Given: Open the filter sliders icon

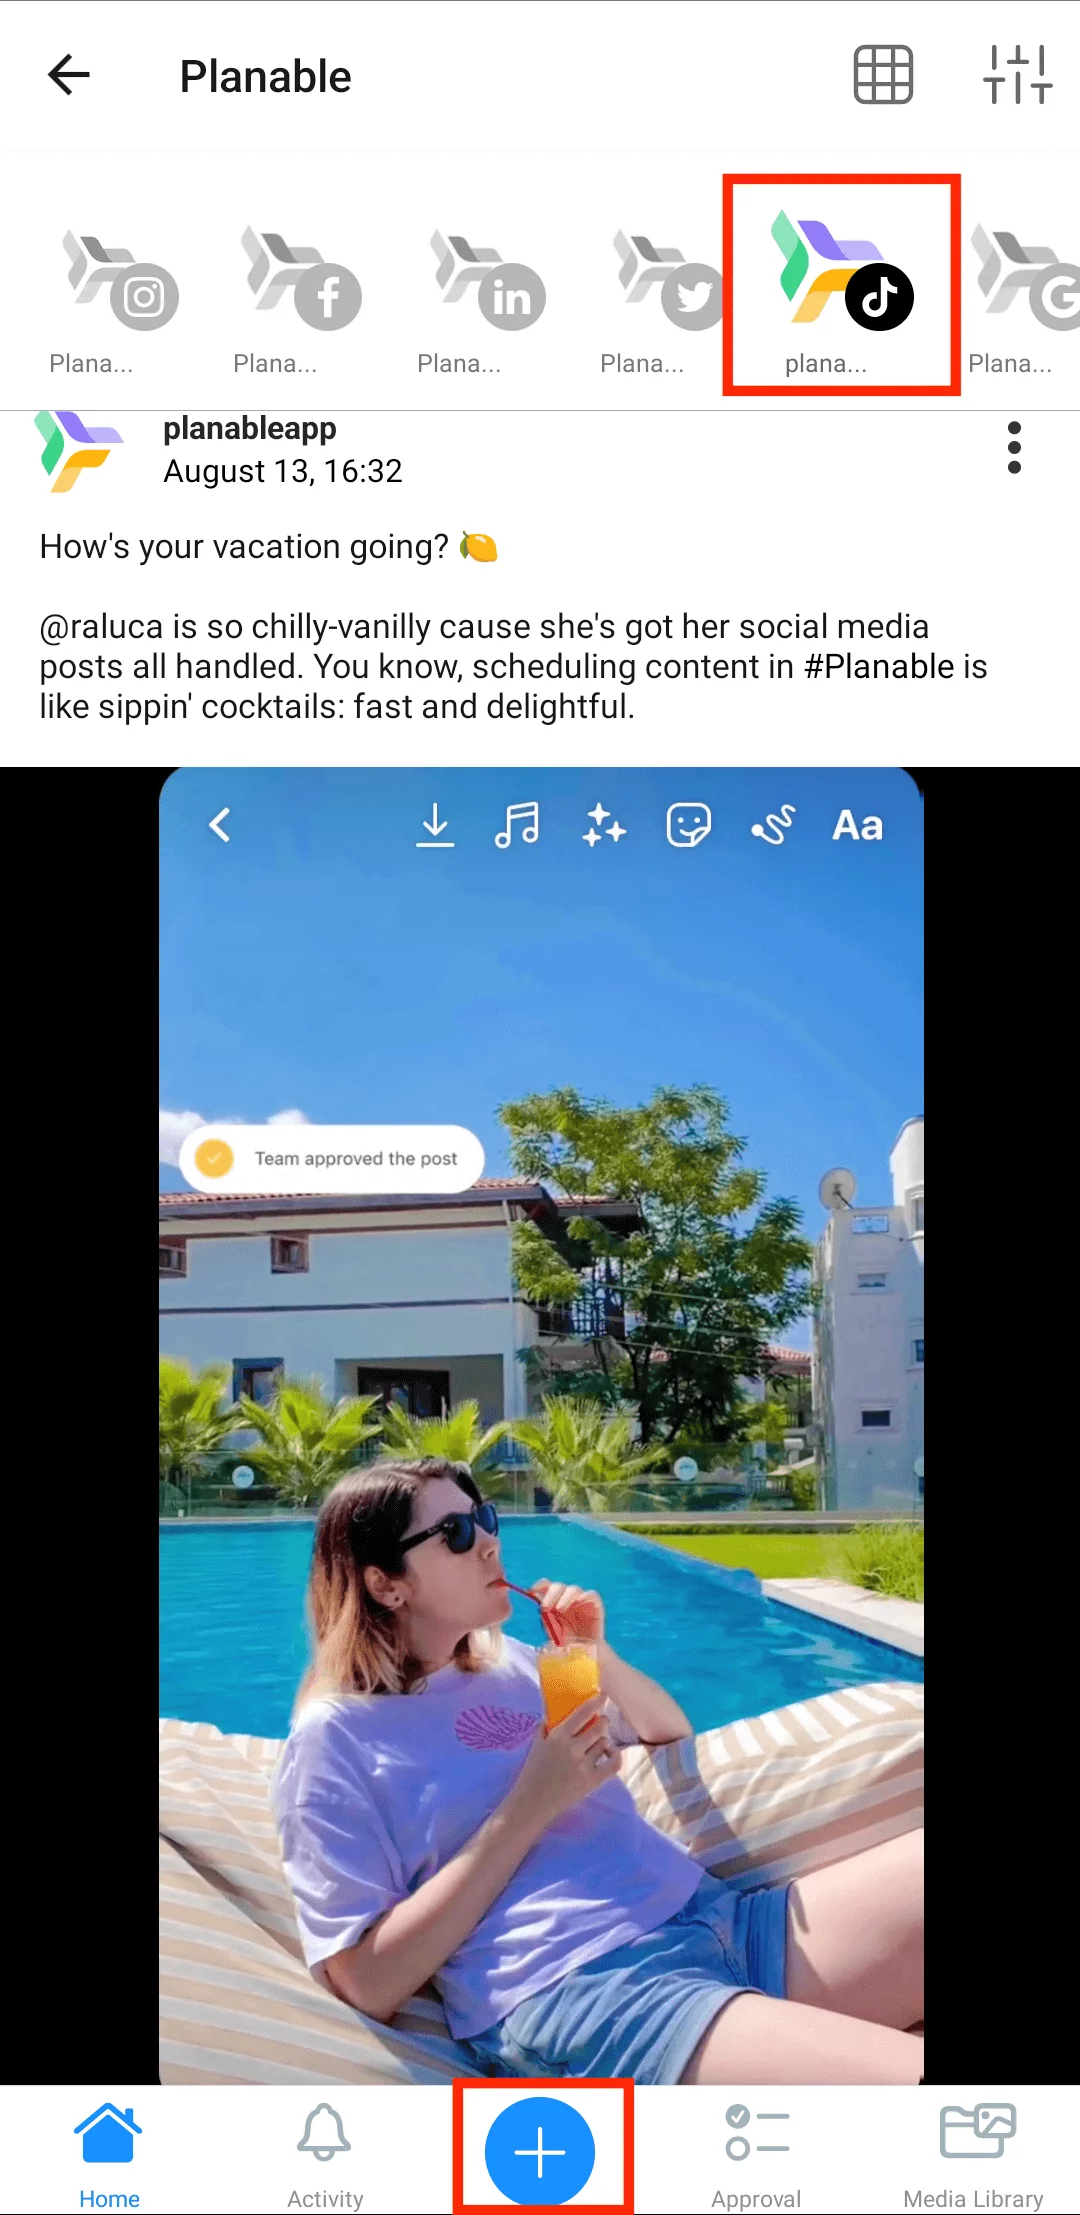Looking at the screenshot, I should (1017, 75).
